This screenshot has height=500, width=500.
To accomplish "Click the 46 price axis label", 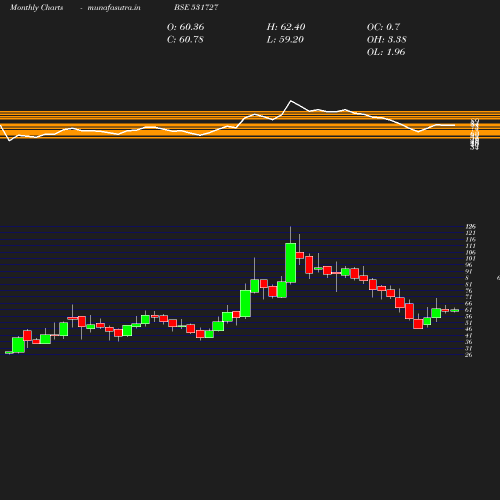I will pos(469,329).
